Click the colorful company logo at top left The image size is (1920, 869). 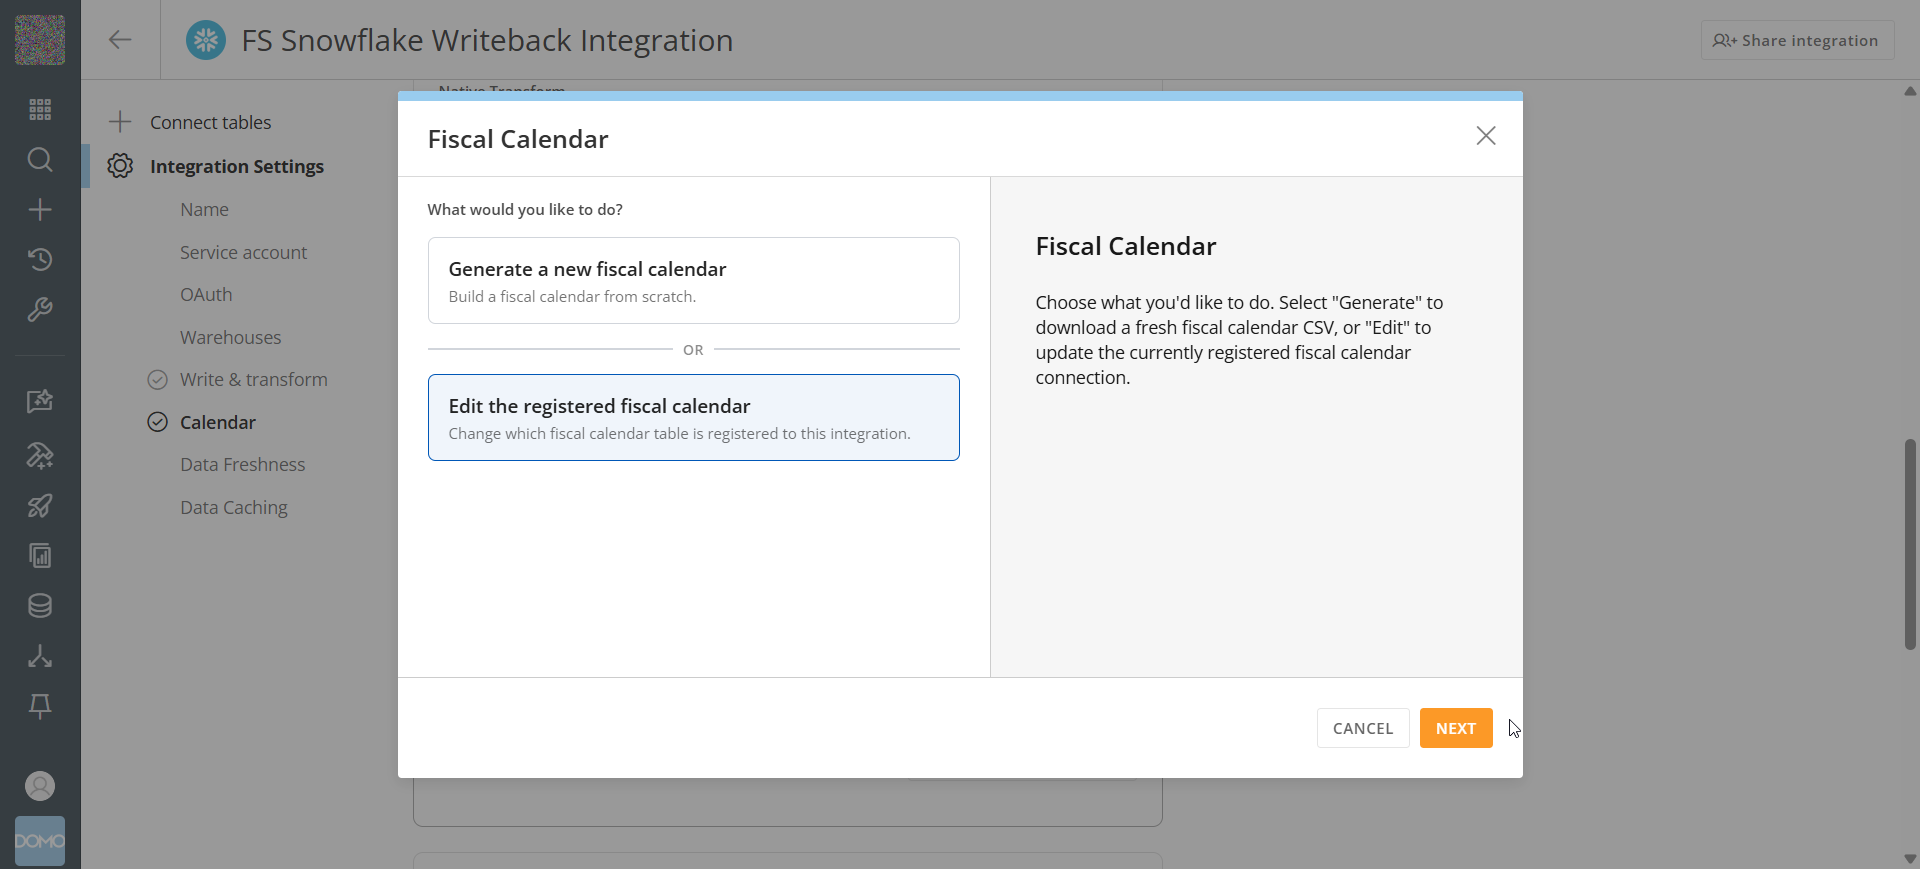pyautogui.click(x=40, y=40)
